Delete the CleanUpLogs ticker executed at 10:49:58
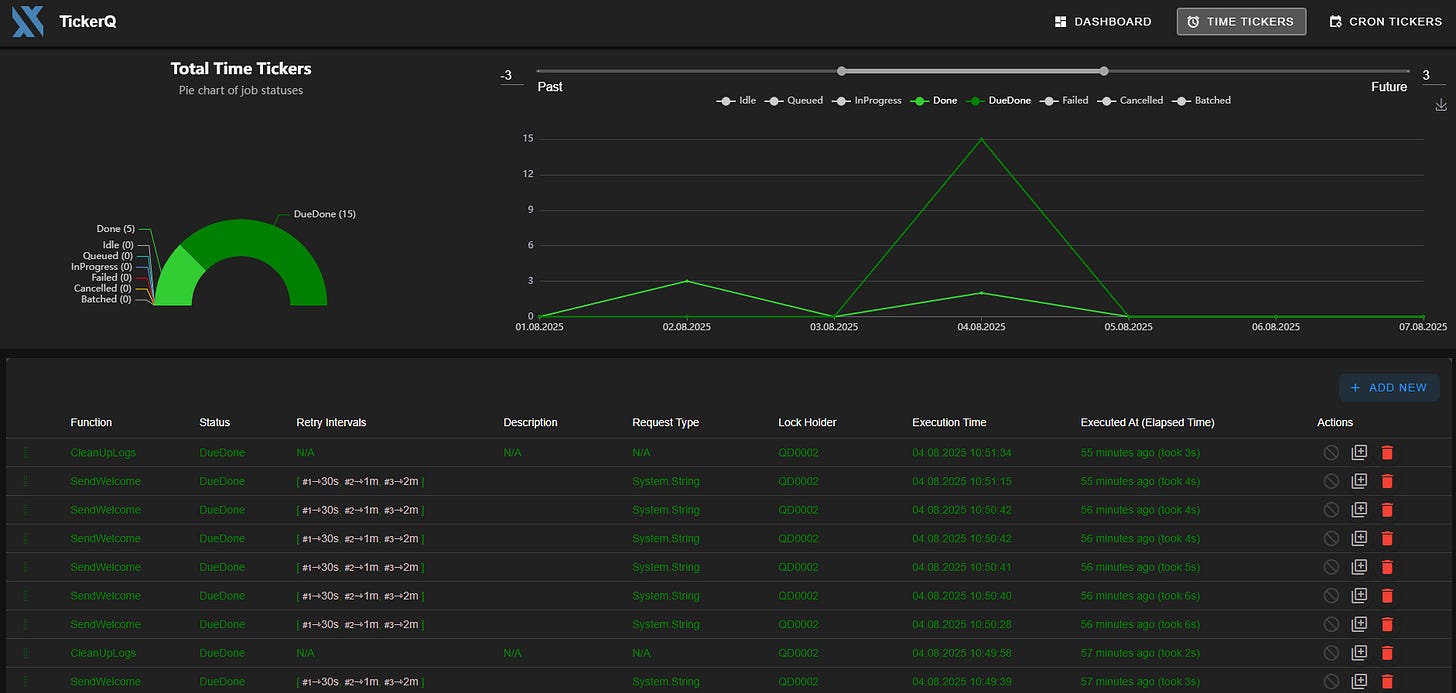The image size is (1456, 693). pyautogui.click(x=1387, y=653)
